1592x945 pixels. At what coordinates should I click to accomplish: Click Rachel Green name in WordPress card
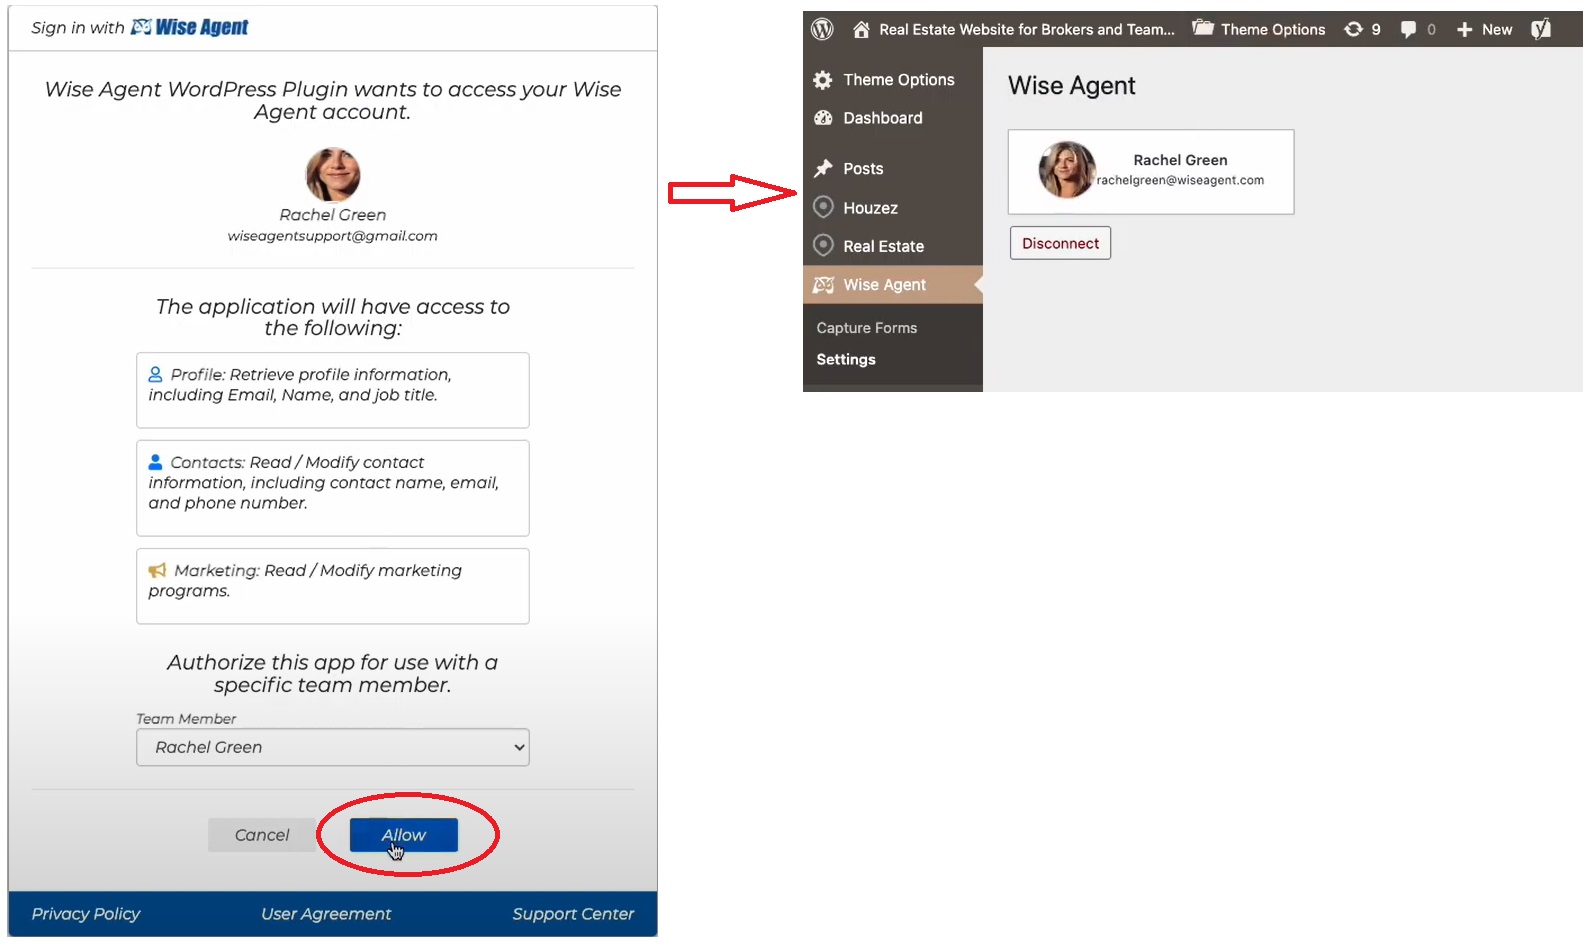point(1180,160)
